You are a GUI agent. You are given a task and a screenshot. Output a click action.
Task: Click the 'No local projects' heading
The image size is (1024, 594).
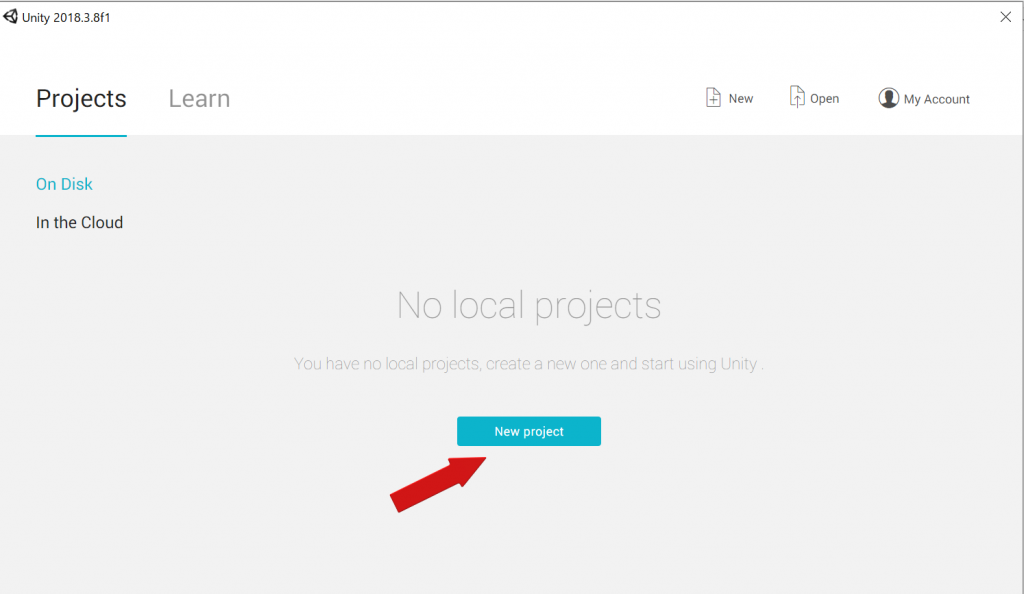tap(529, 305)
